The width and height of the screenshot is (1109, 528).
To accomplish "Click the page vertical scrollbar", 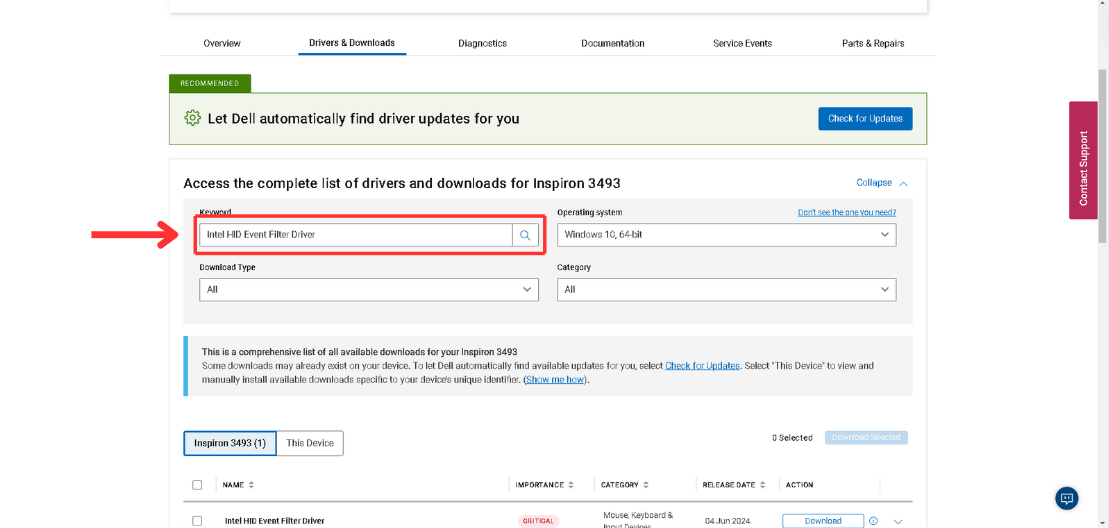I will (1103, 156).
